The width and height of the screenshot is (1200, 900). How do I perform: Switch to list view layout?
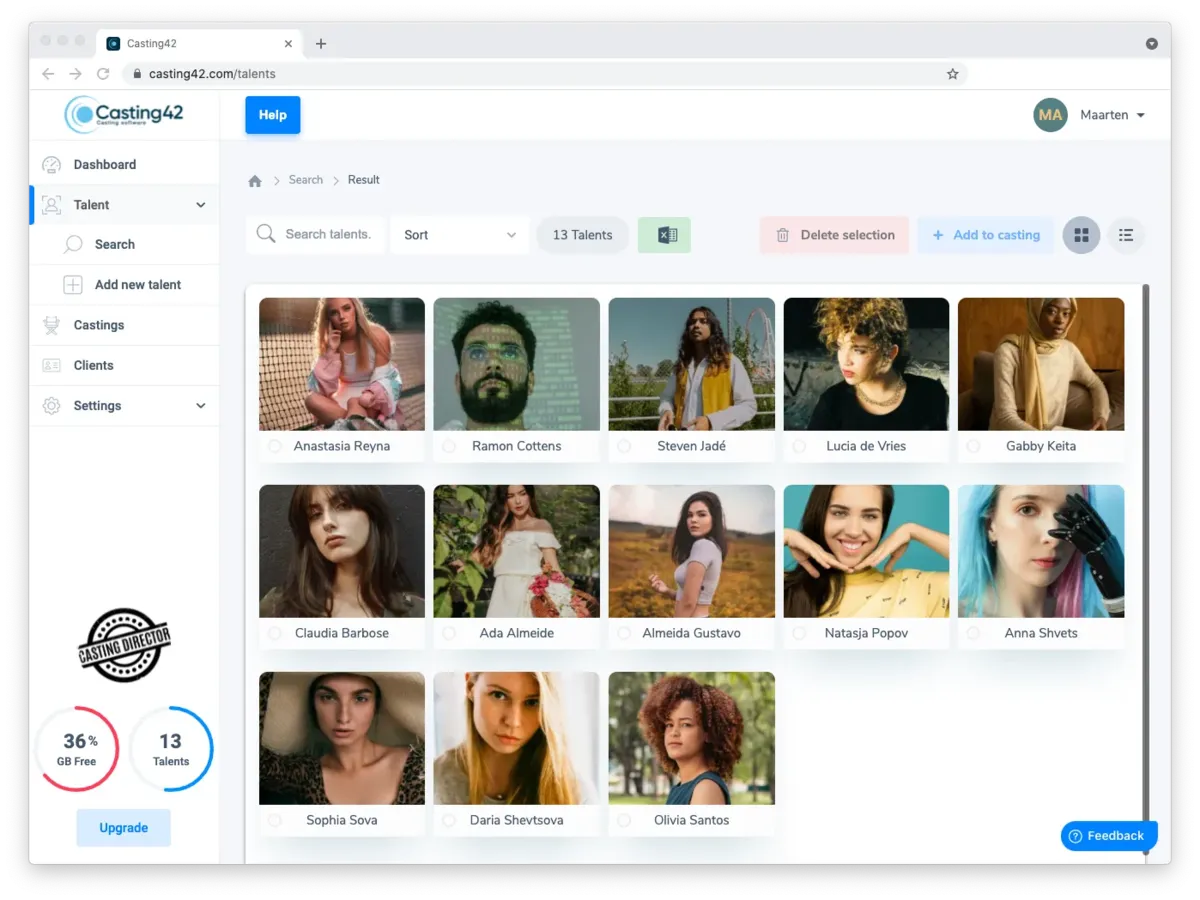[1126, 235]
